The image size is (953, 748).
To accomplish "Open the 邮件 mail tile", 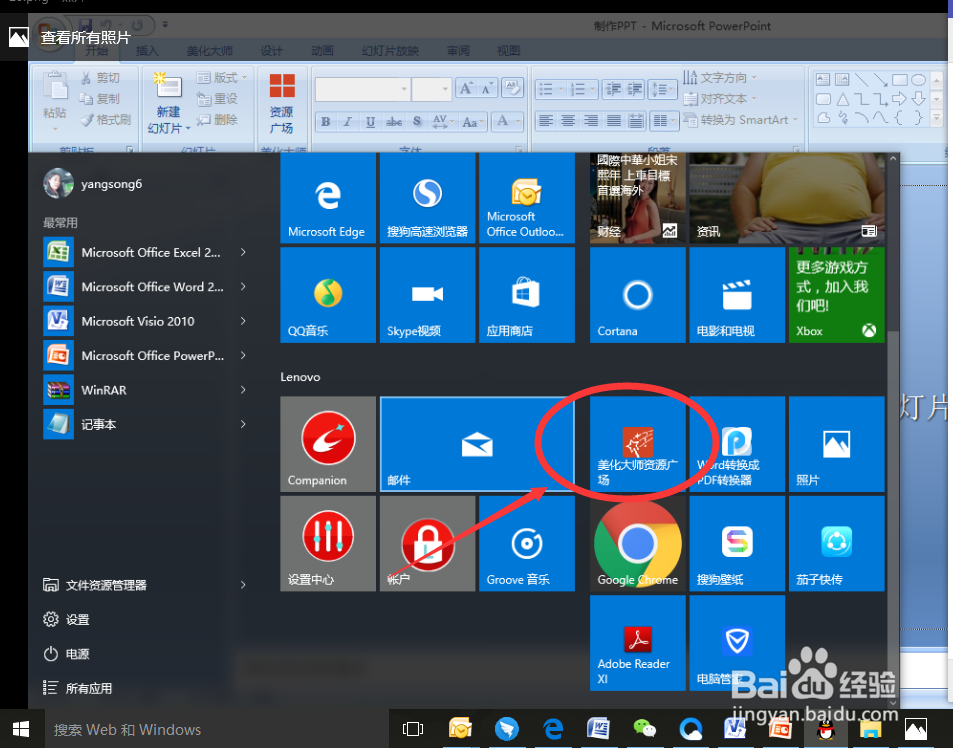I will (x=477, y=444).
